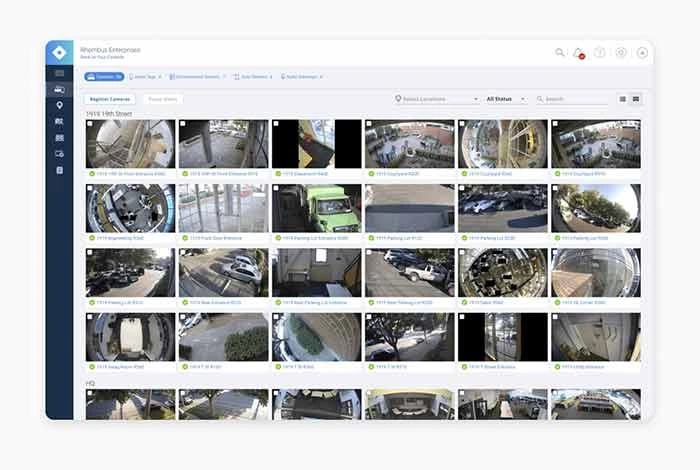Open the location pin sidebar item
This screenshot has height=470, width=700.
pos(59,105)
